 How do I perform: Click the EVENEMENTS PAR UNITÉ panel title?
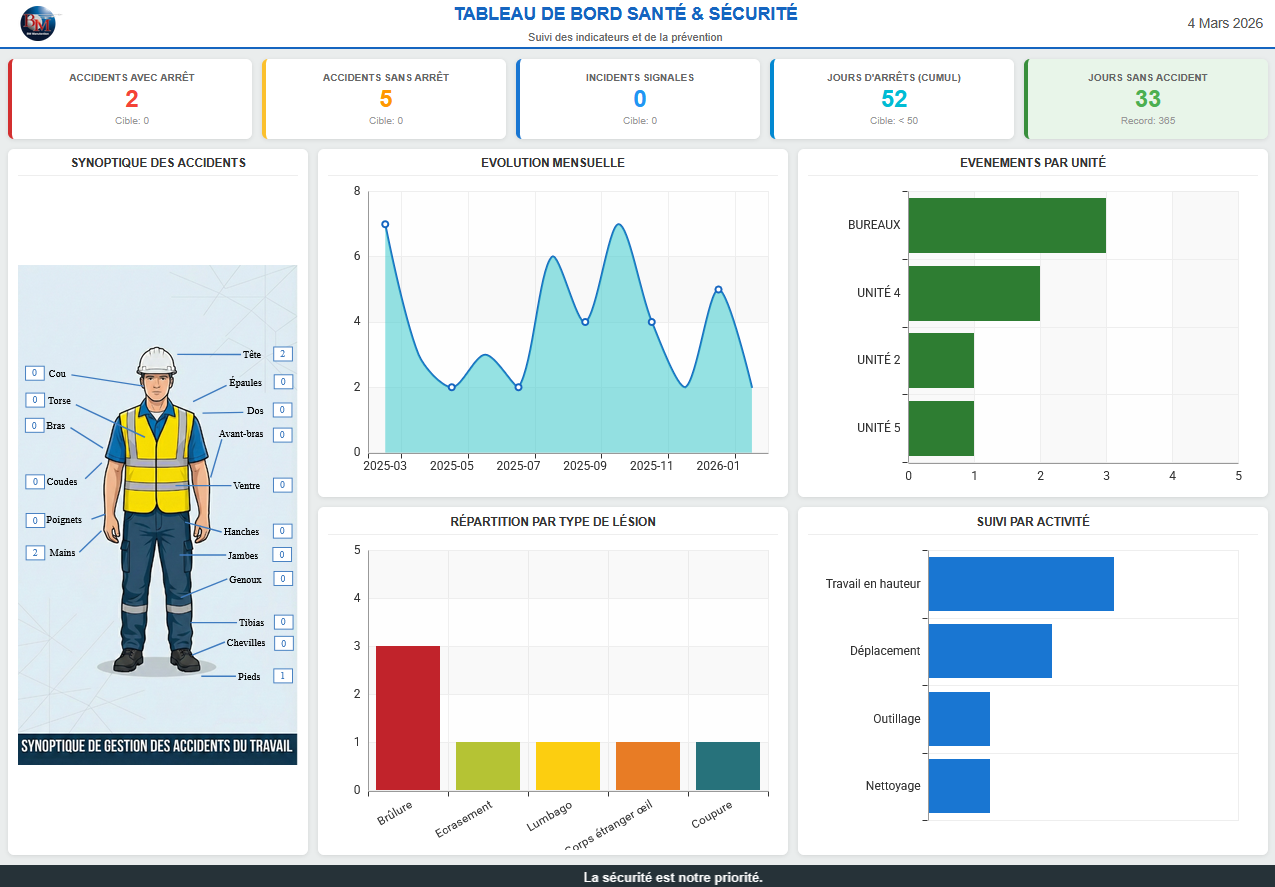pos(1033,163)
